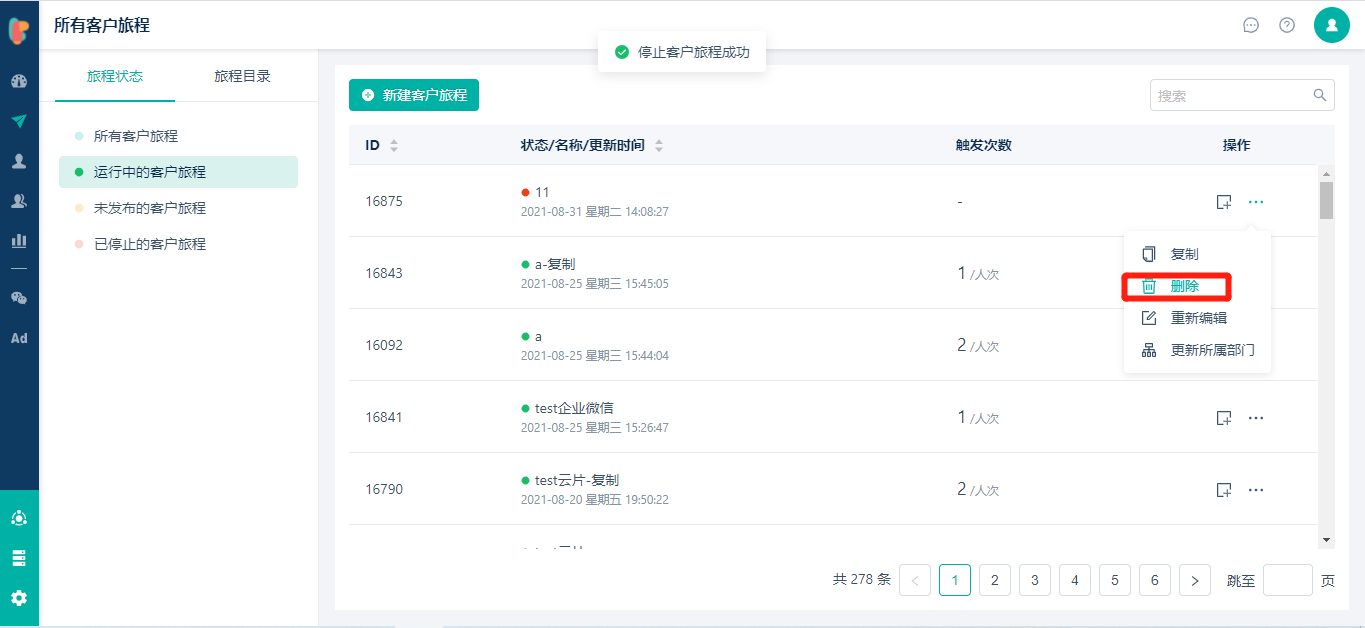Click the paper plane journey icon
The image size is (1365, 628).
19,121
